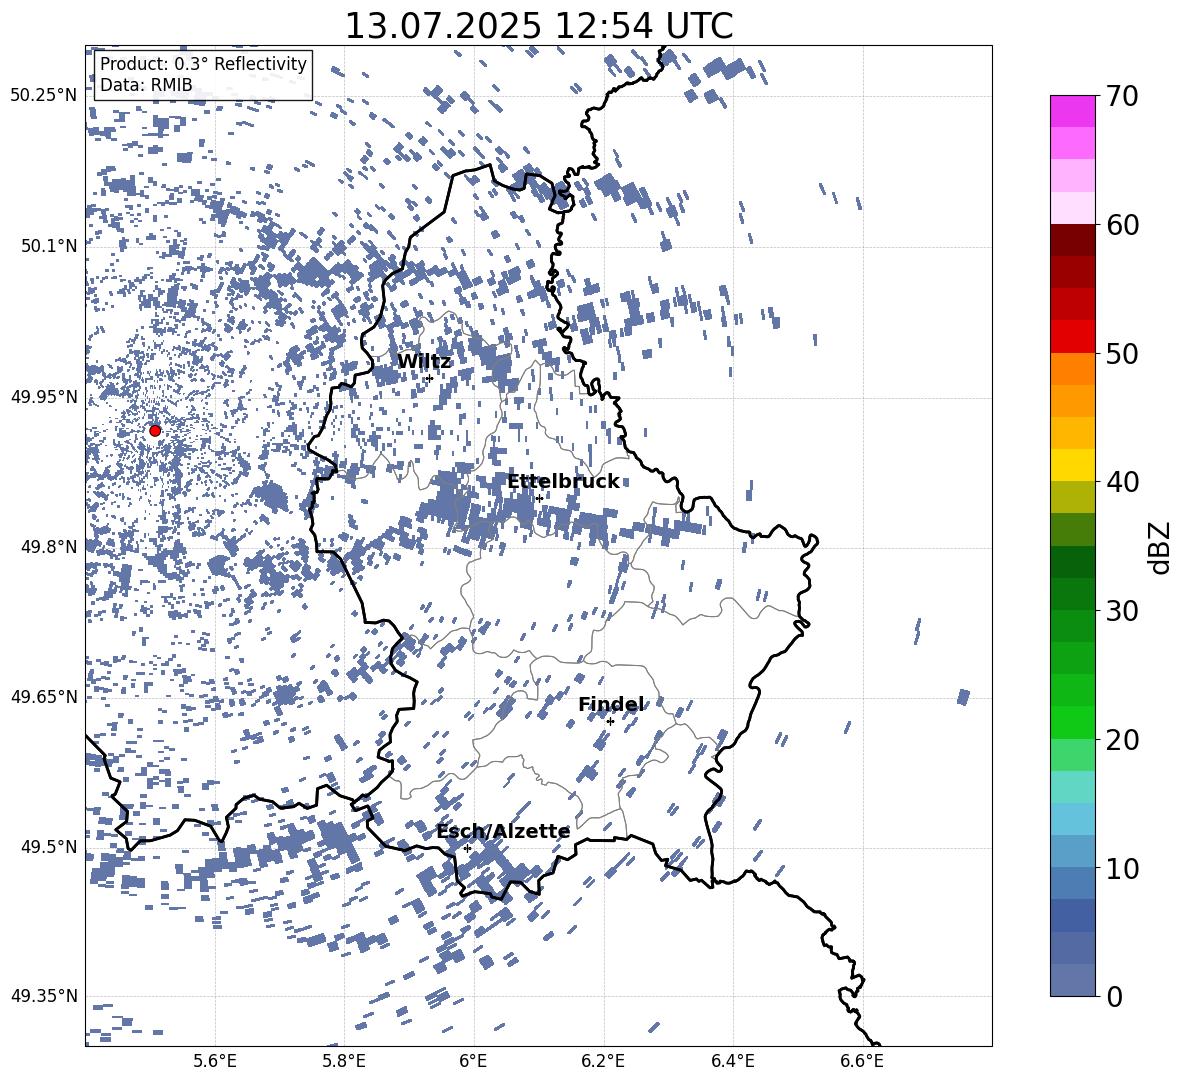
Task: Click the 6°E longitude label
Action: pos(473,1061)
